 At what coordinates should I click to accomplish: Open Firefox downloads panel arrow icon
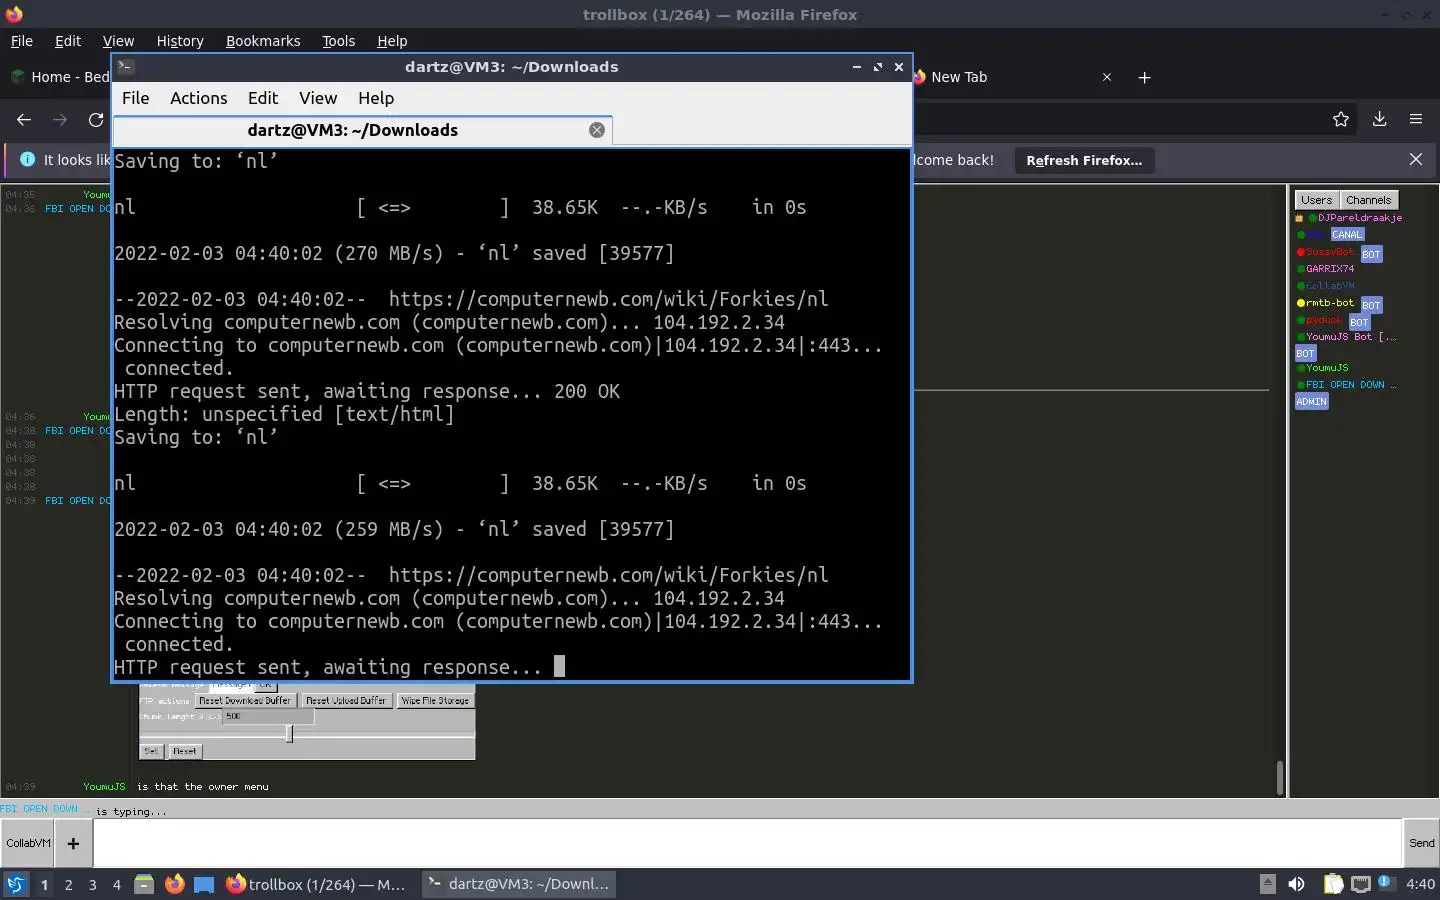pyautogui.click(x=1379, y=119)
